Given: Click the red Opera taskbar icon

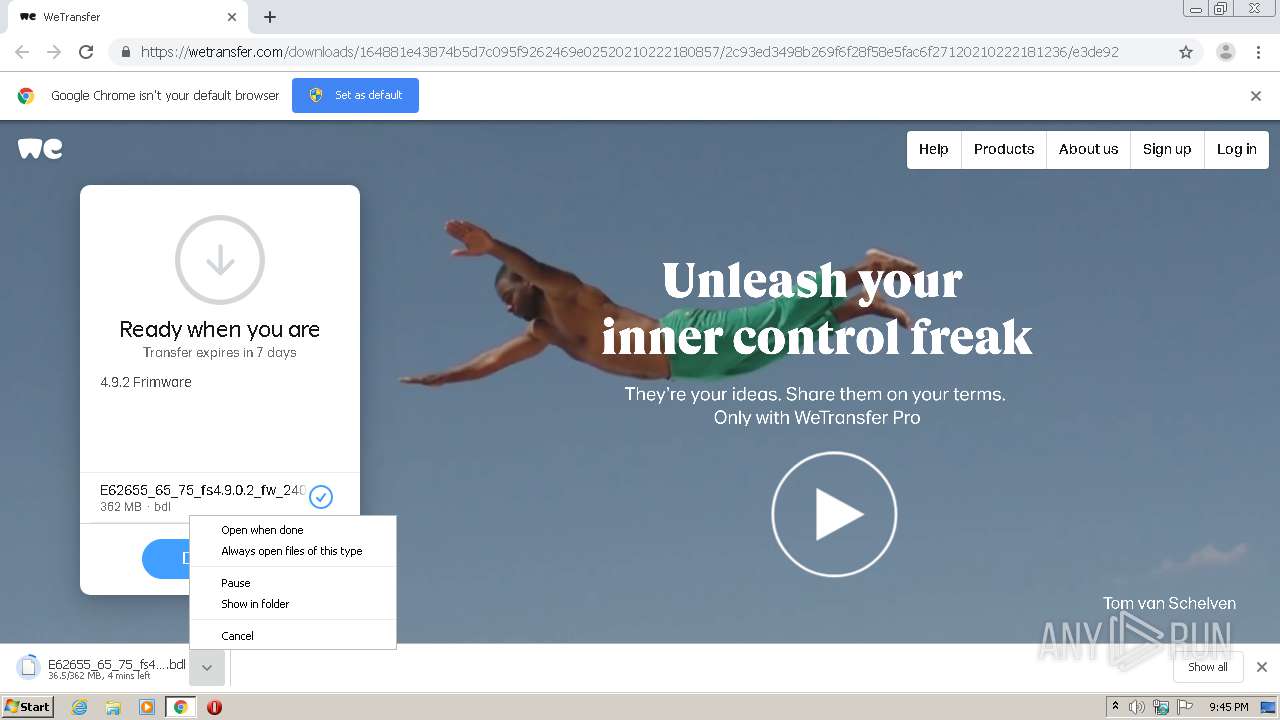Looking at the screenshot, I should (x=214, y=707).
